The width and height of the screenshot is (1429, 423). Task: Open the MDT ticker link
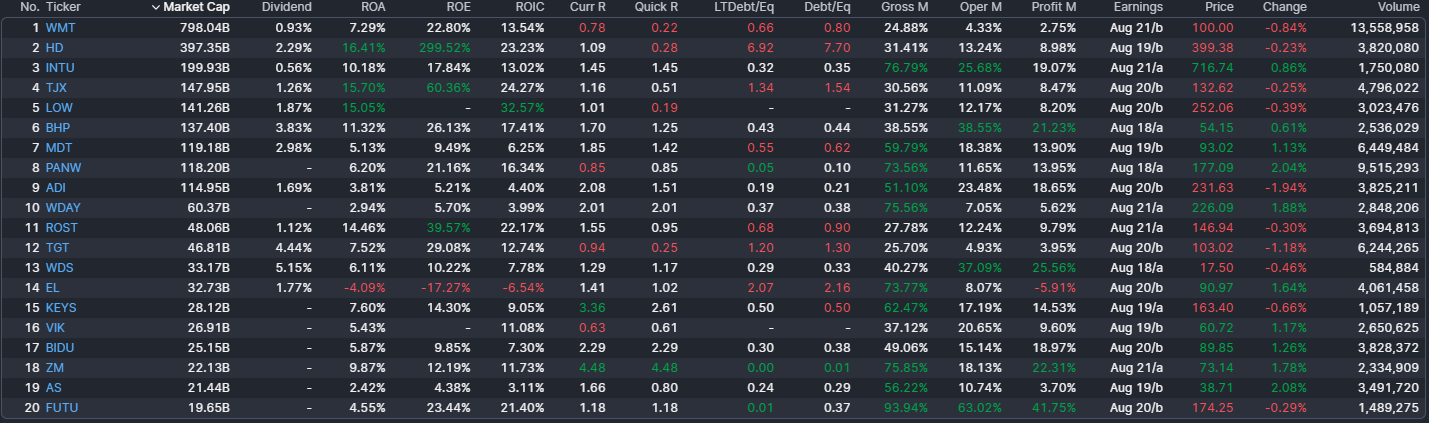[x=58, y=147]
